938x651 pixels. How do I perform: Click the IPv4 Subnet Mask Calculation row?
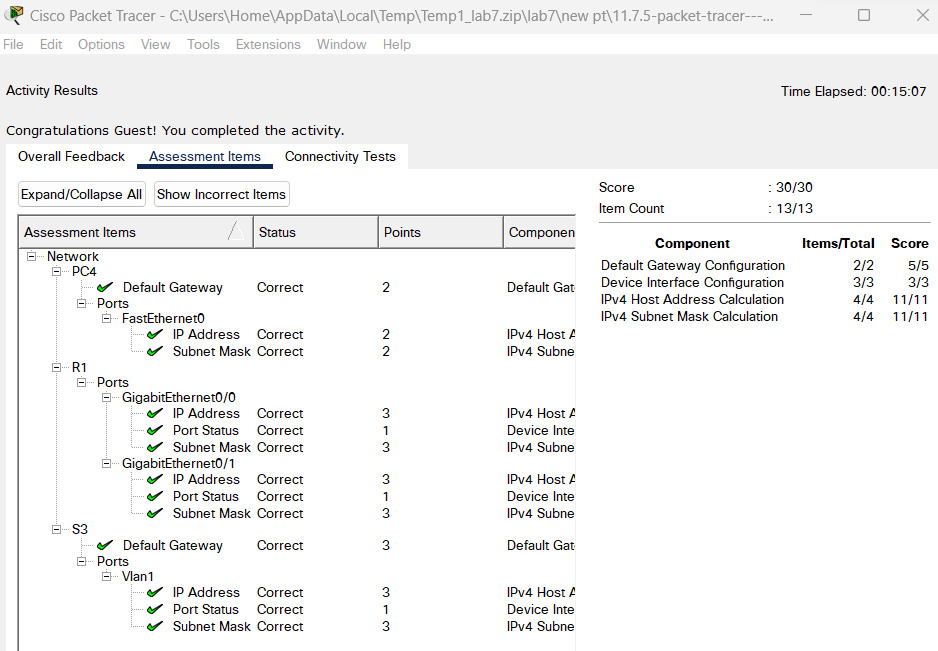tap(765, 317)
